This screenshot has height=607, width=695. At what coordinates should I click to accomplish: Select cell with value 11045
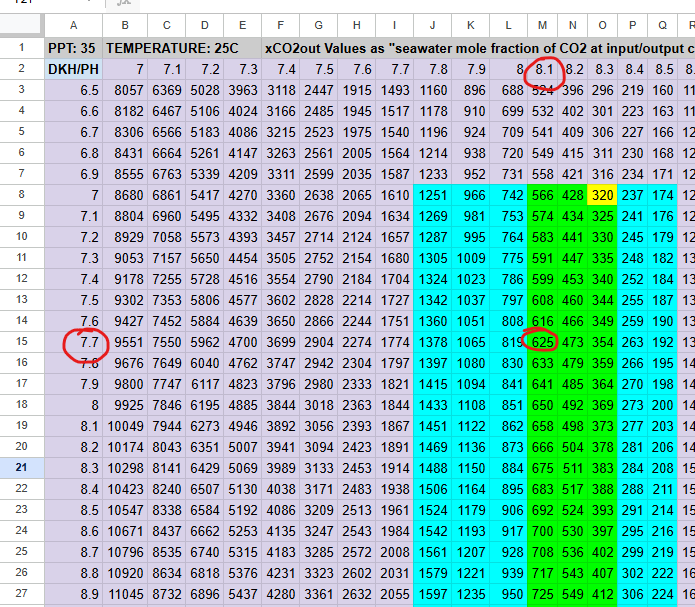[x=124, y=593]
